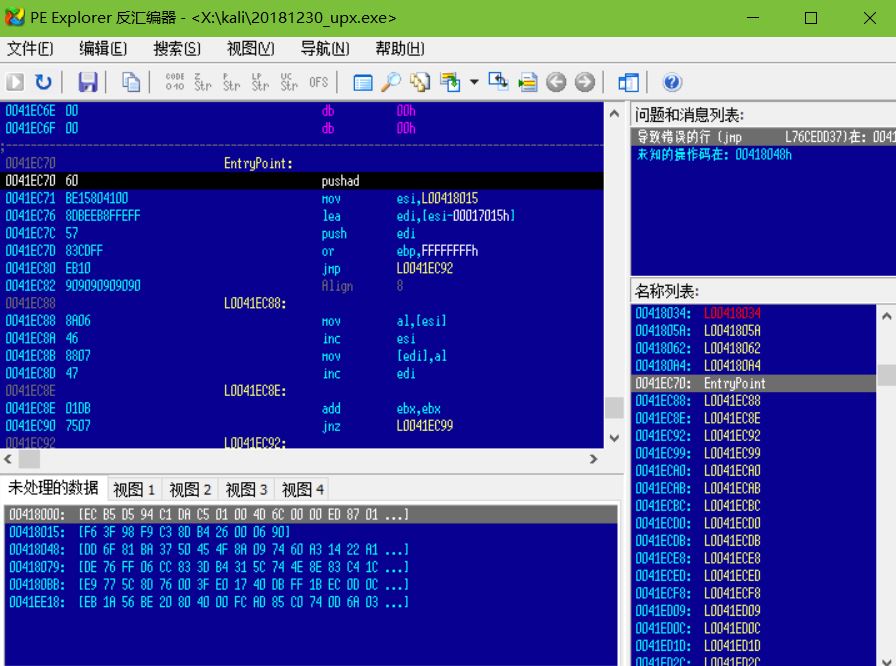The width and height of the screenshot is (896, 666).
Task: Open the 视图(V) menu
Action: click(250, 49)
